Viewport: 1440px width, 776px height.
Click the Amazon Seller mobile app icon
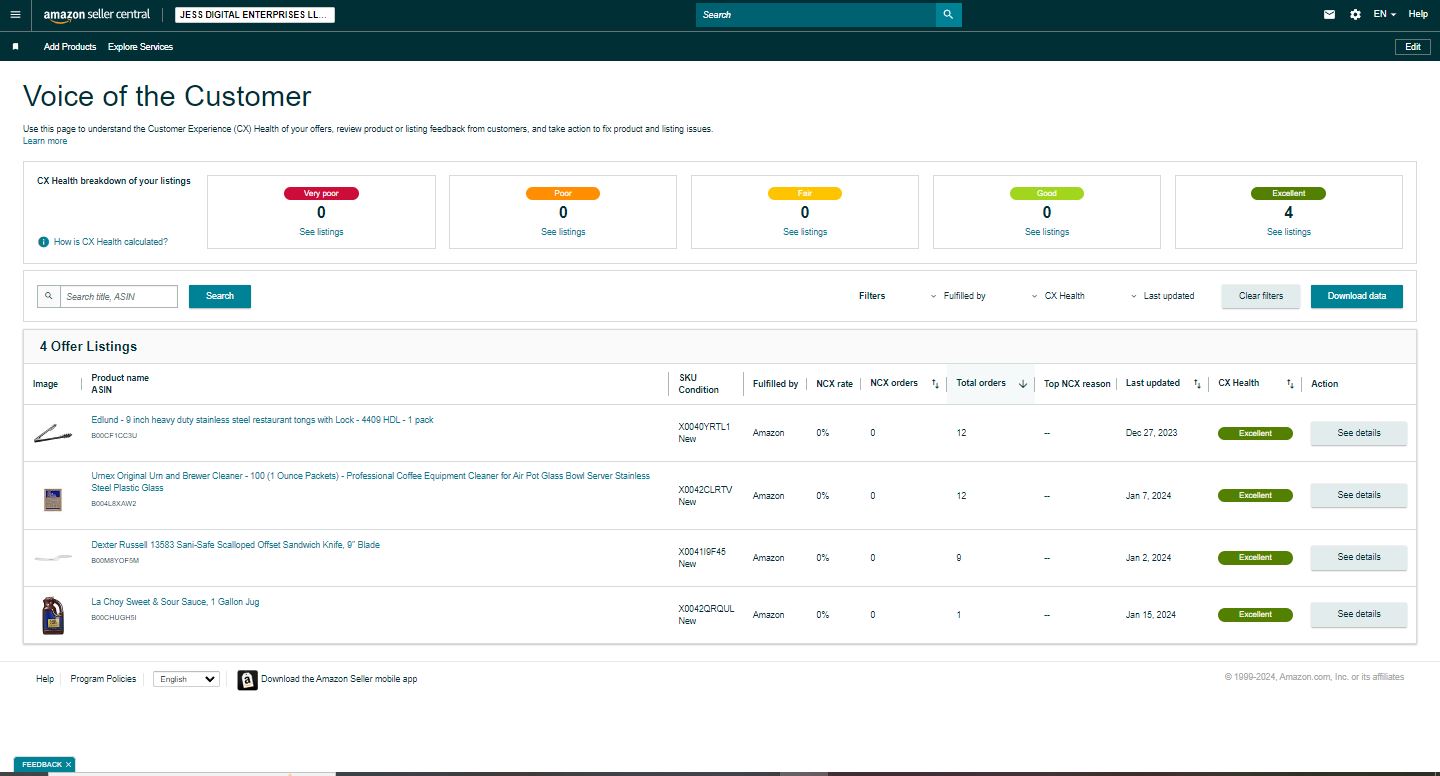click(x=247, y=680)
